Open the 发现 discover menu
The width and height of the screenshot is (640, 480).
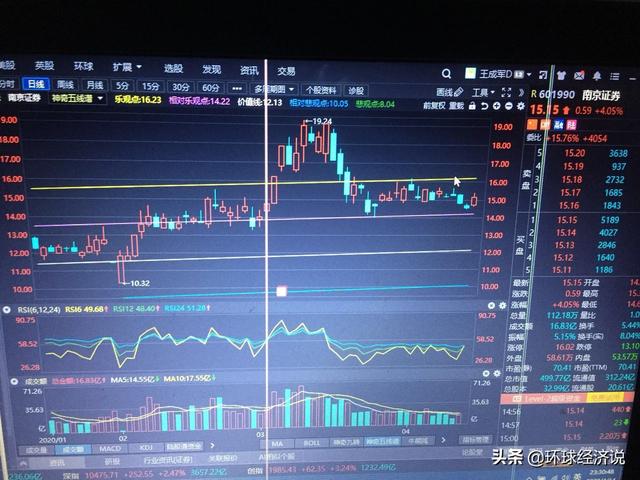pos(211,69)
